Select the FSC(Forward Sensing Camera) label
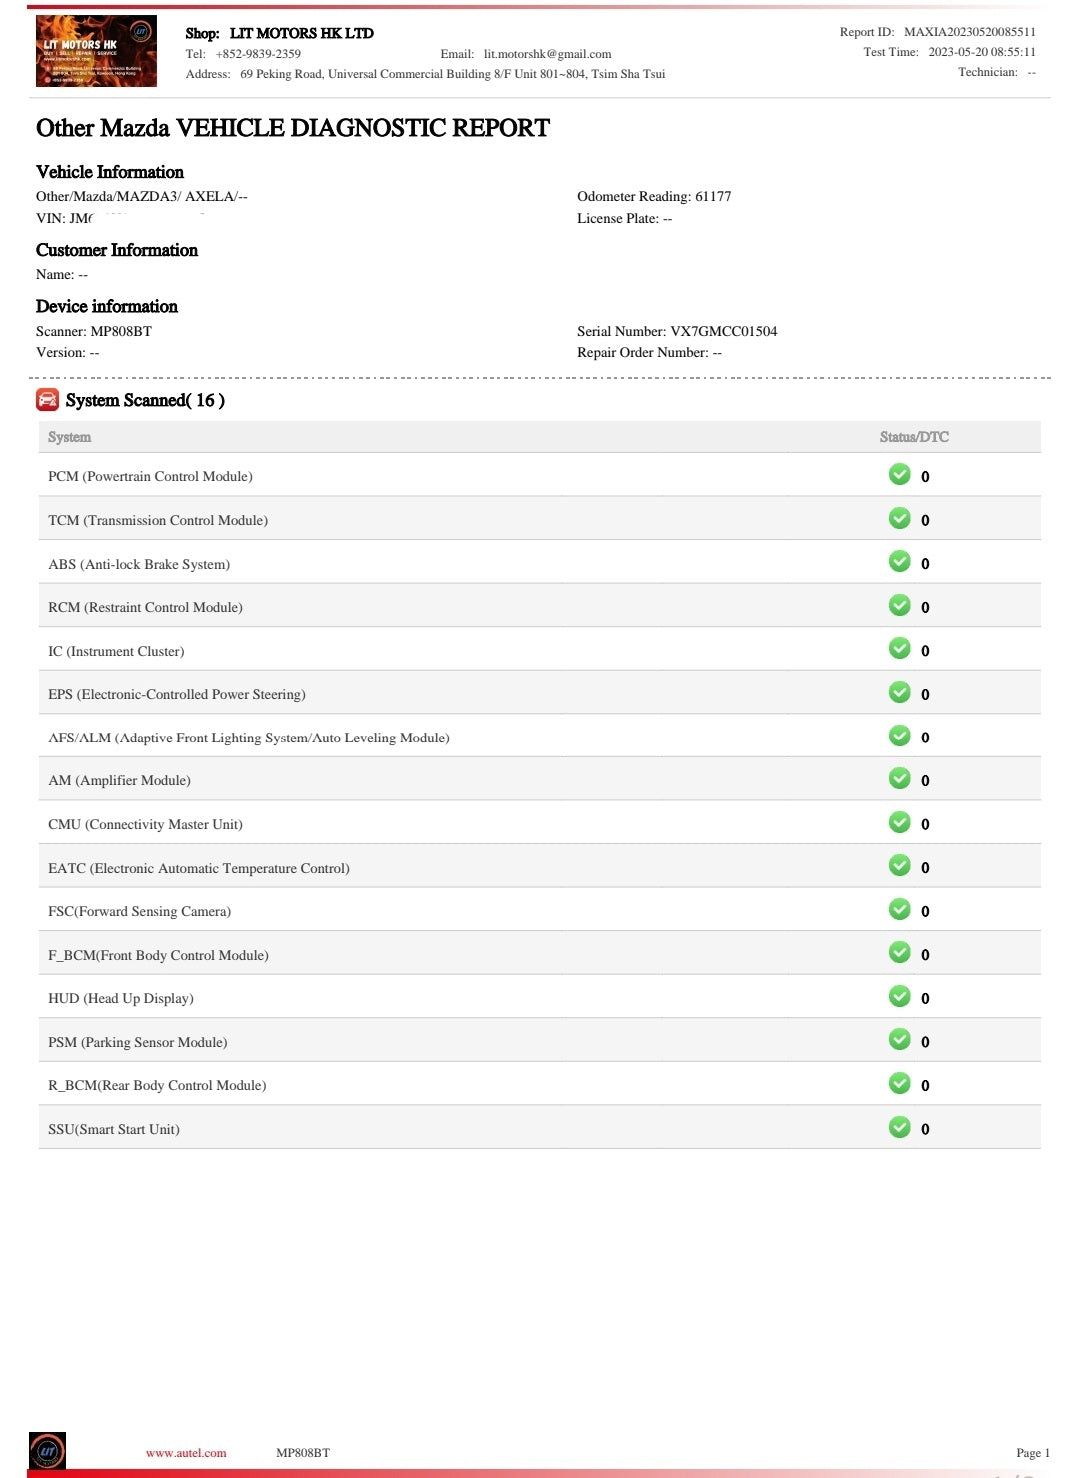Image resolution: width=1080 pixels, height=1478 pixels. point(139,911)
